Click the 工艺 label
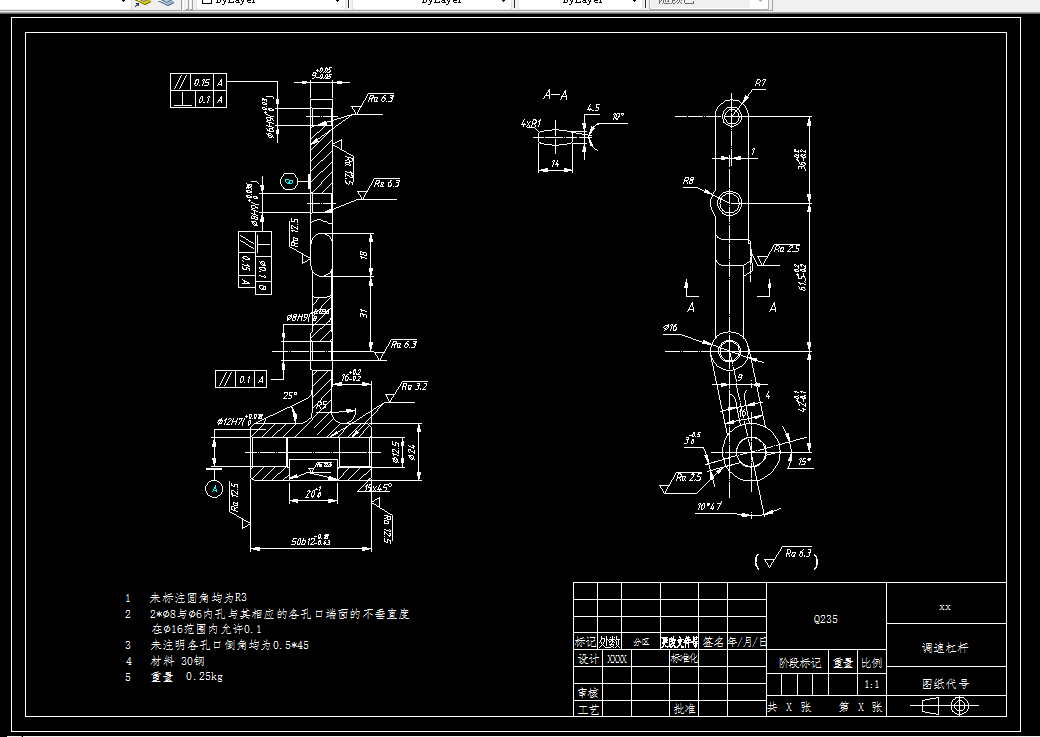 point(588,709)
